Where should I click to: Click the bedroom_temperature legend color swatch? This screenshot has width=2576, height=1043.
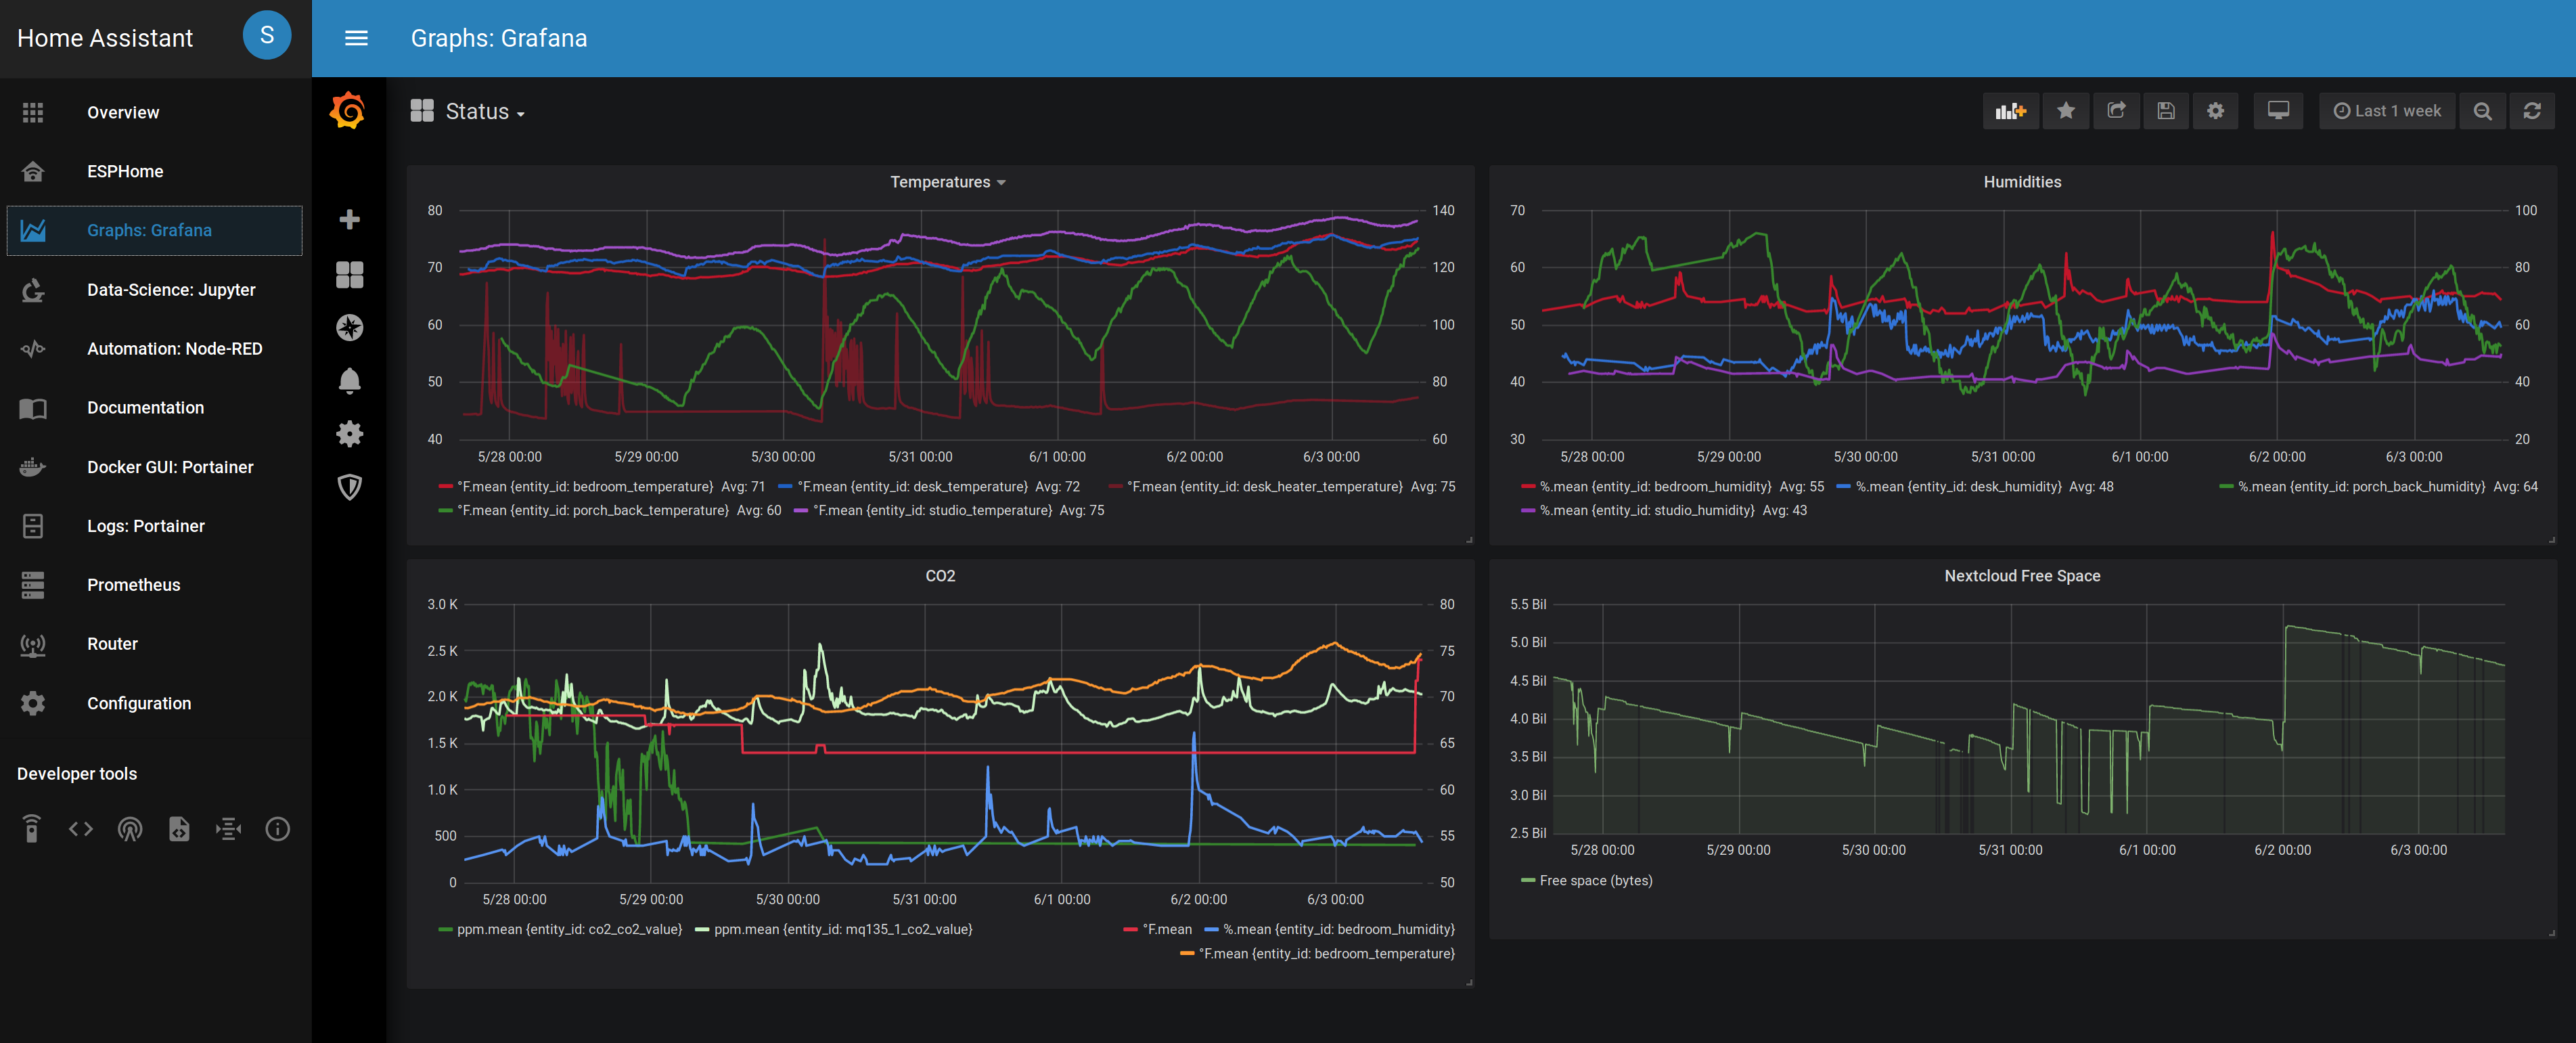[445, 487]
